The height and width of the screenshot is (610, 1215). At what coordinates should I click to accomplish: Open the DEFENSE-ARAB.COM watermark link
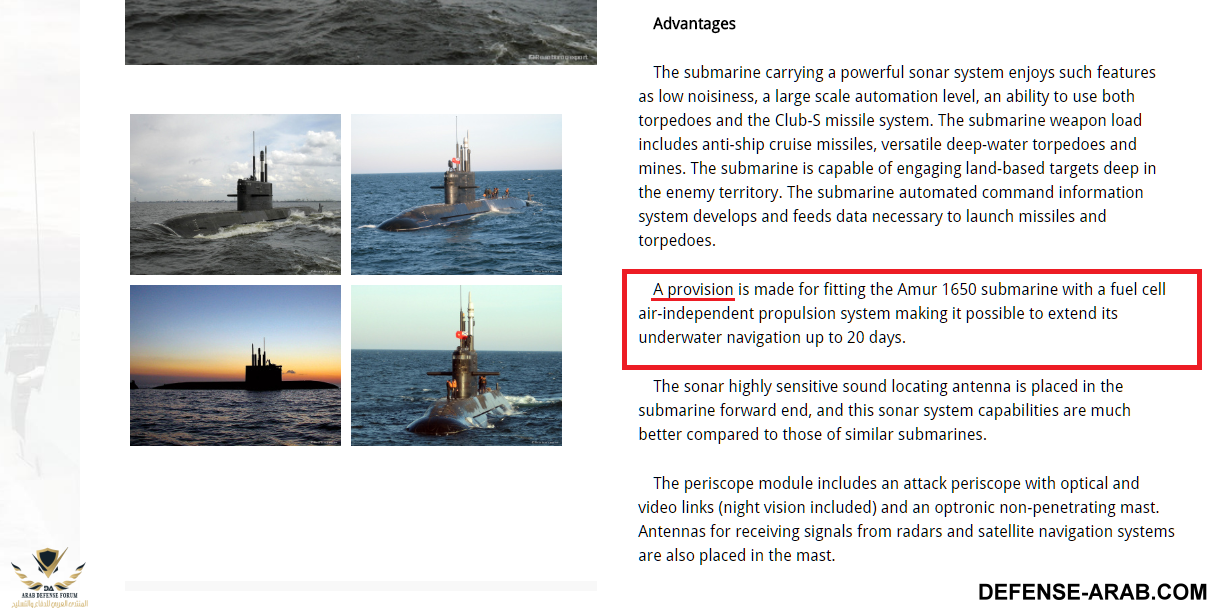point(1092,592)
